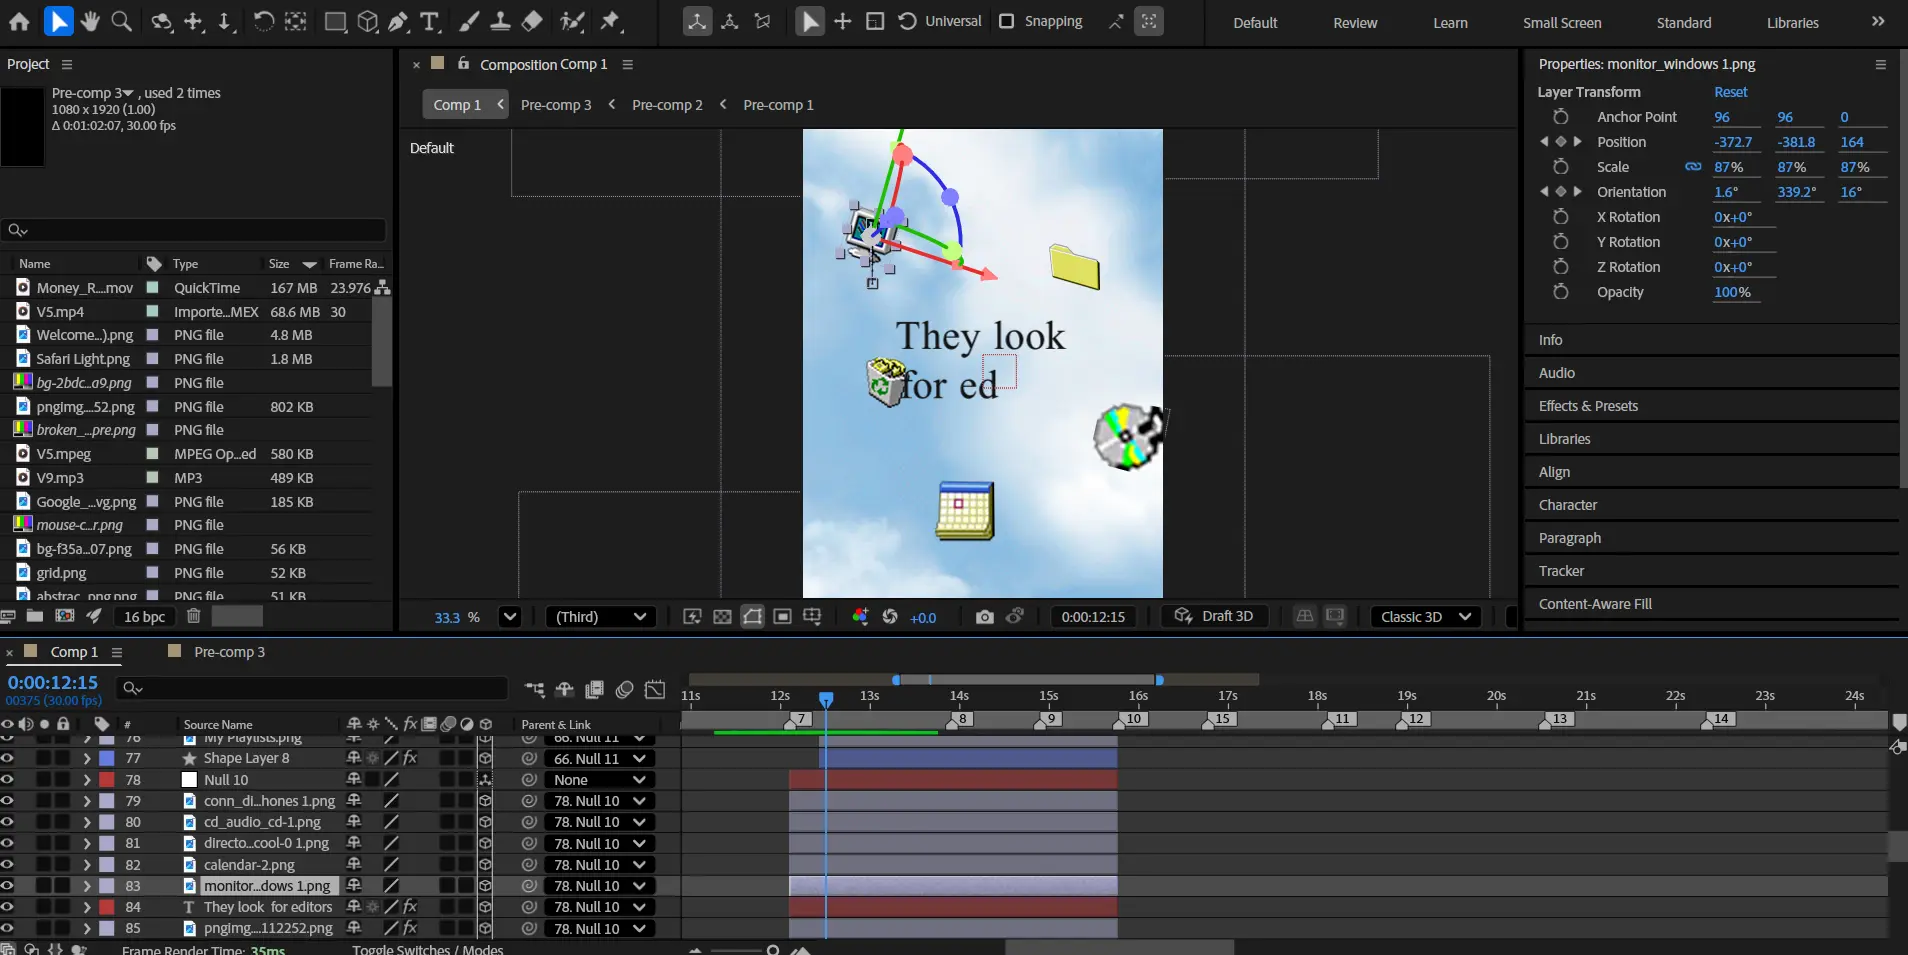Hide the calendar-2.png layer
Image resolution: width=1908 pixels, height=955 pixels.
click(x=8, y=864)
